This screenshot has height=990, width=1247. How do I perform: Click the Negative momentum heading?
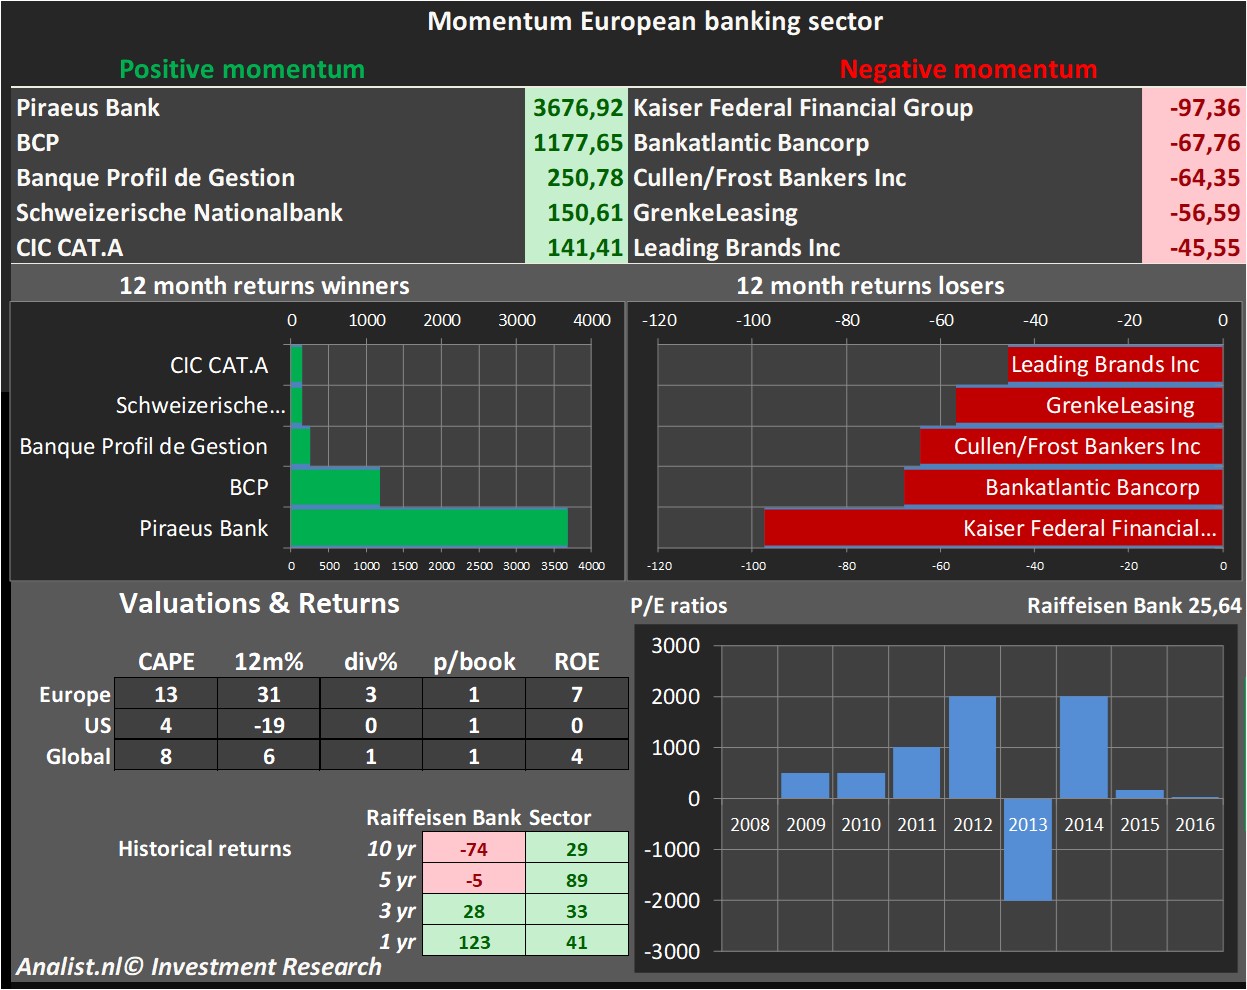[x=968, y=69]
